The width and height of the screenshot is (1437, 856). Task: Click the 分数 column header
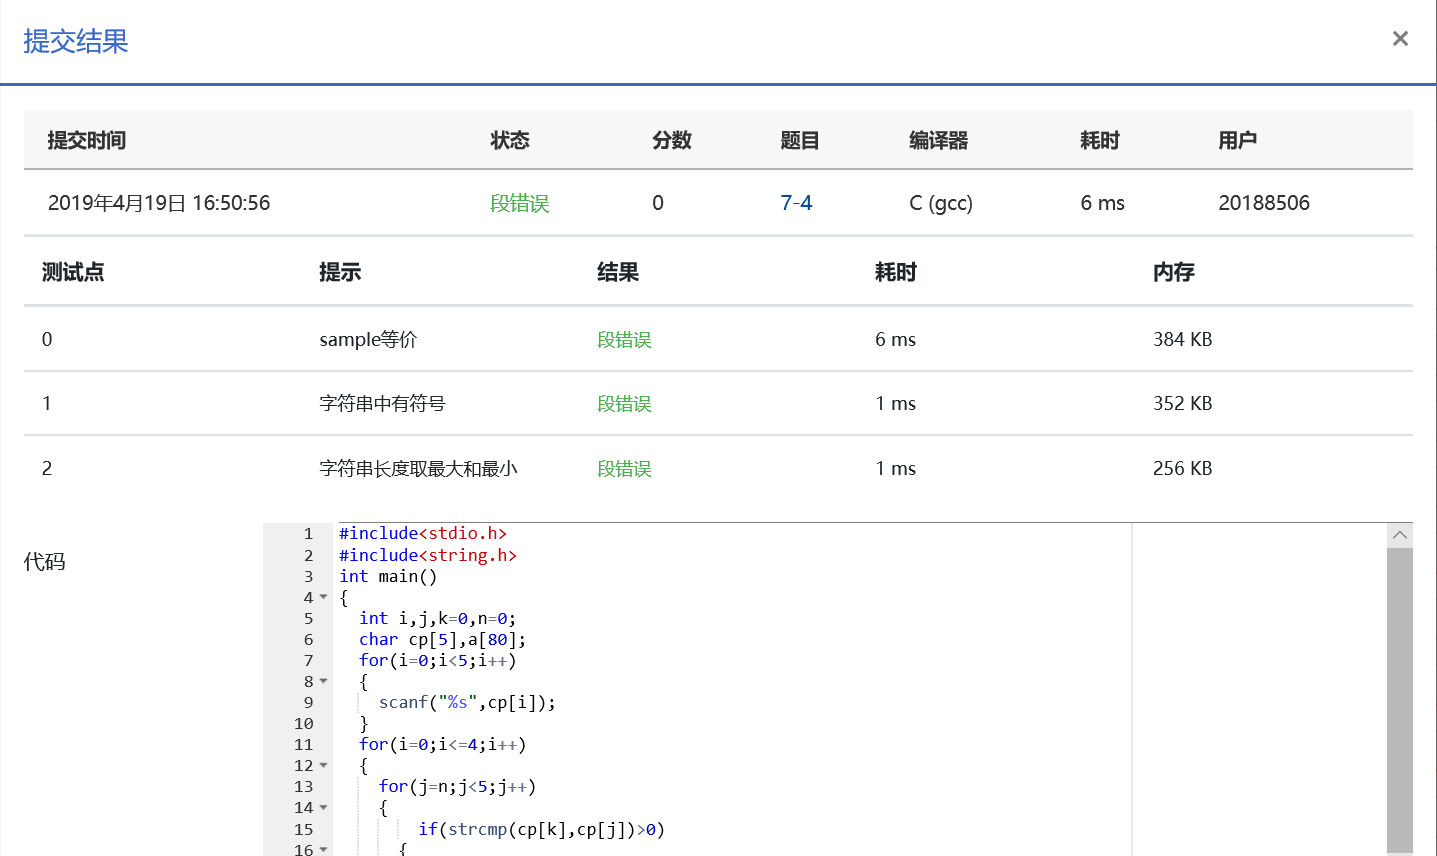tap(672, 141)
